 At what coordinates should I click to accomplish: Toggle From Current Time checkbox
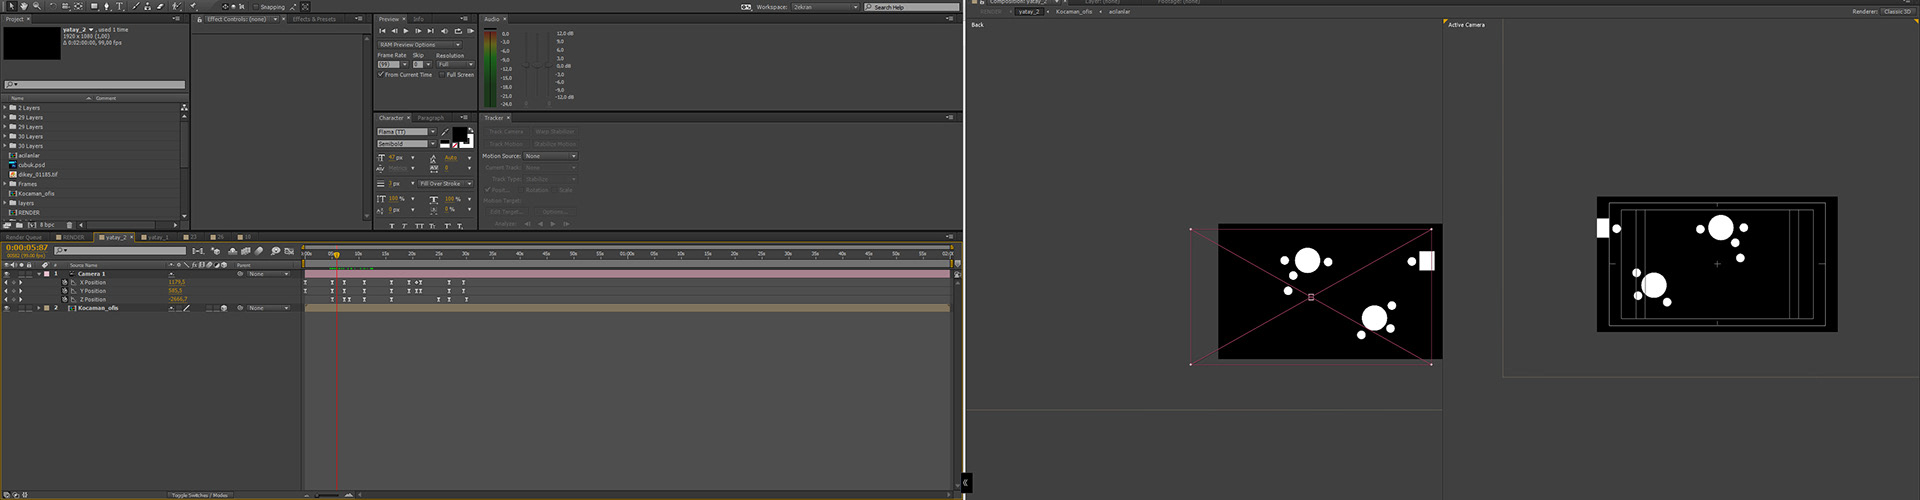pyautogui.click(x=381, y=74)
